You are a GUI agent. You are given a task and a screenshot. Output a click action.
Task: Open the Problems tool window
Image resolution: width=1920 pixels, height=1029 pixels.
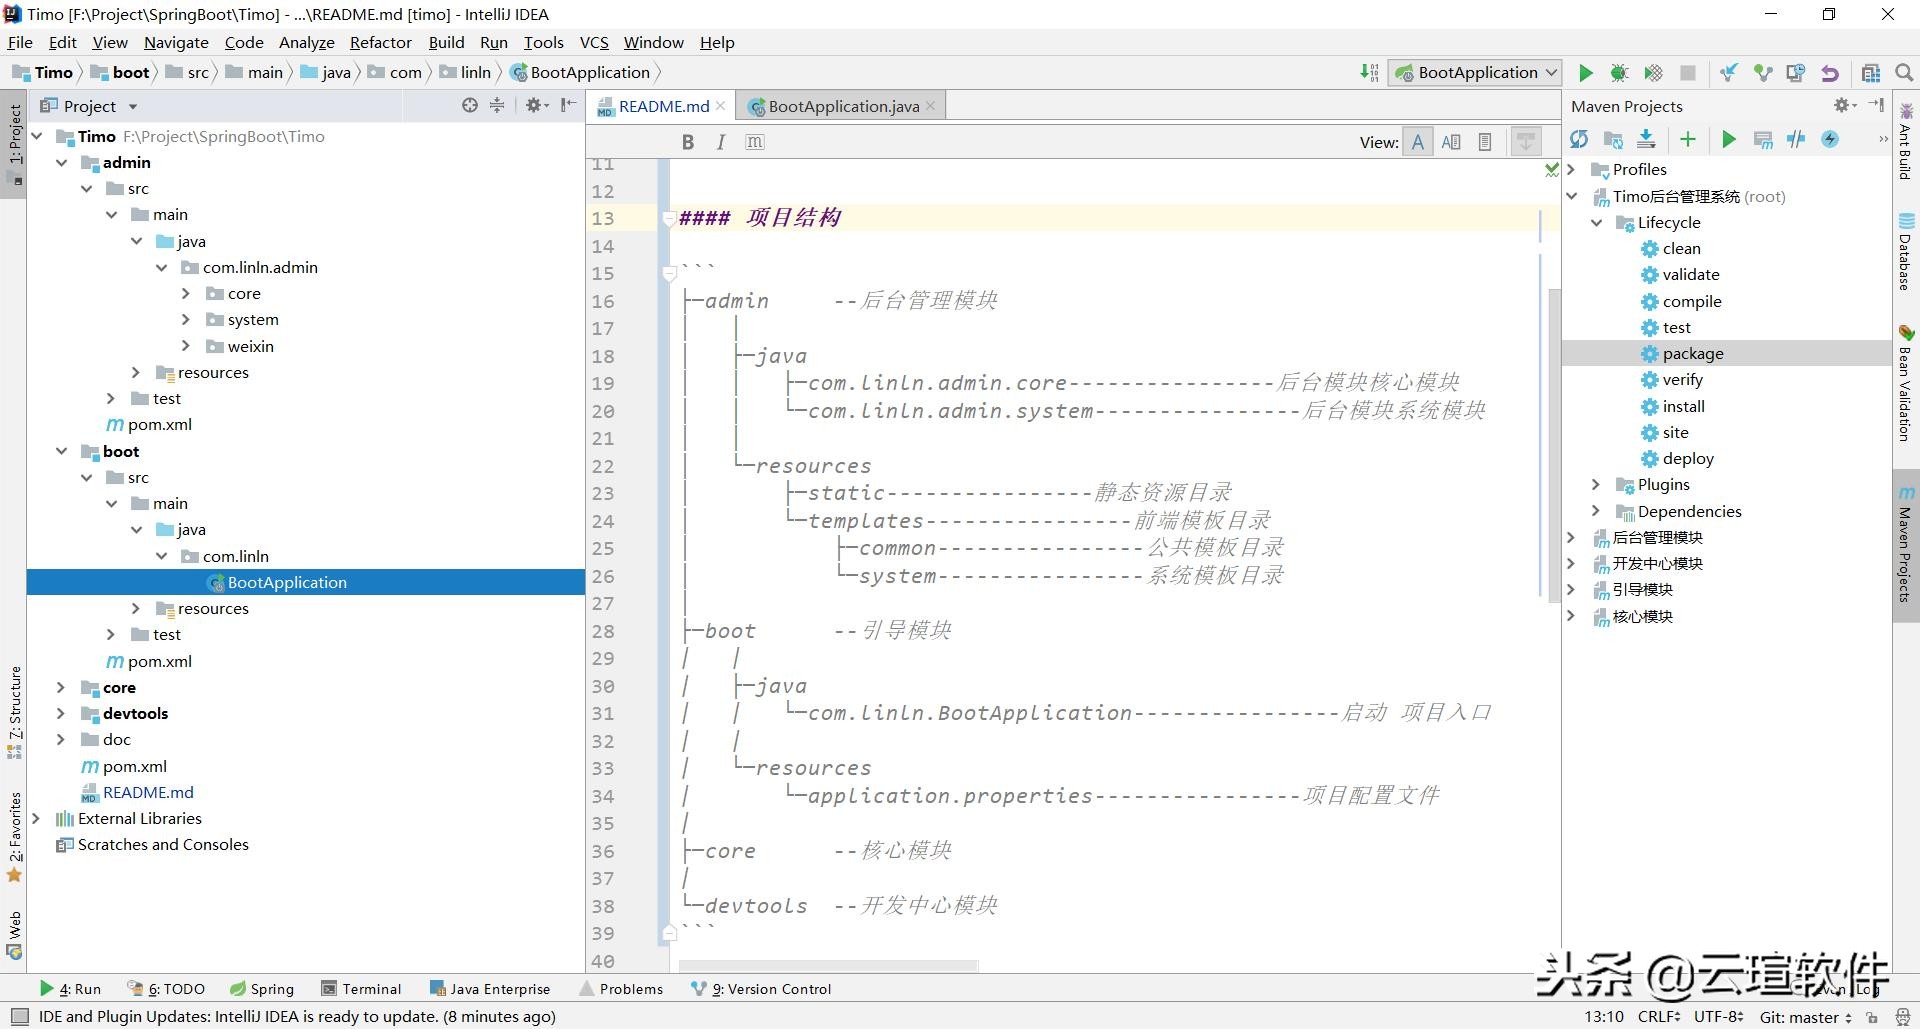click(x=621, y=988)
